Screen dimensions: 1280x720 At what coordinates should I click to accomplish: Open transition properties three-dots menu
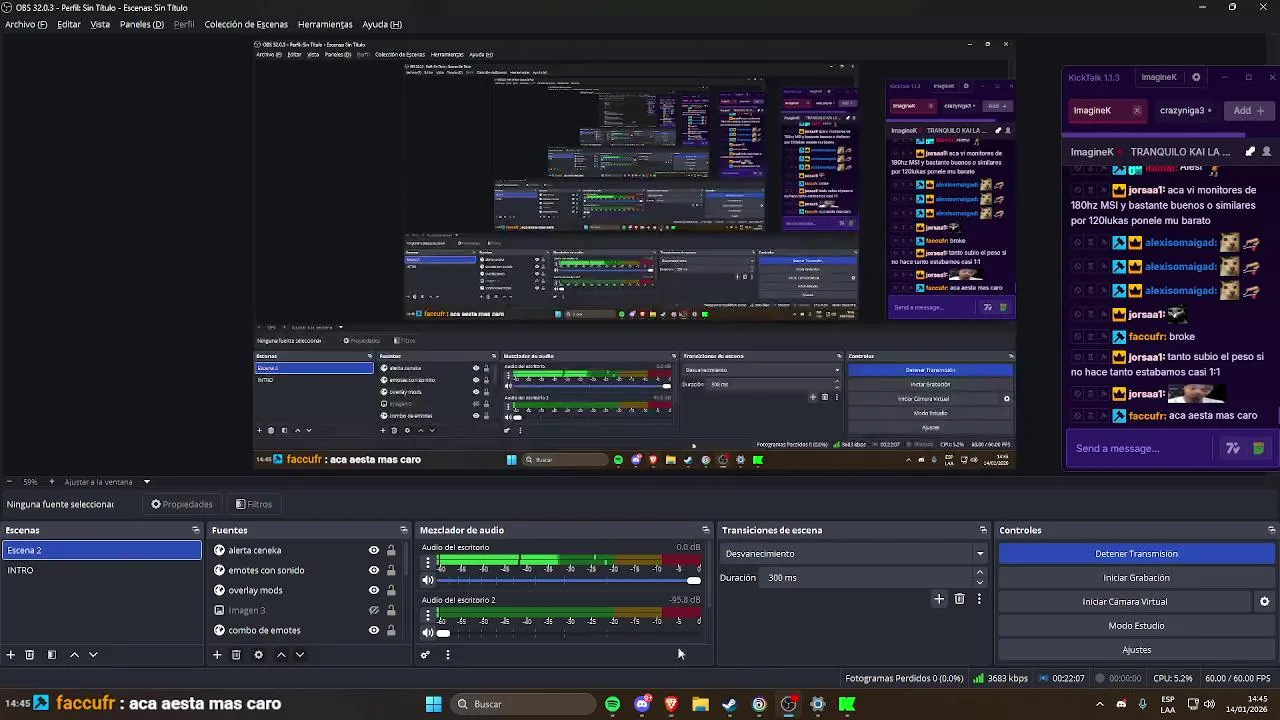[979, 599]
